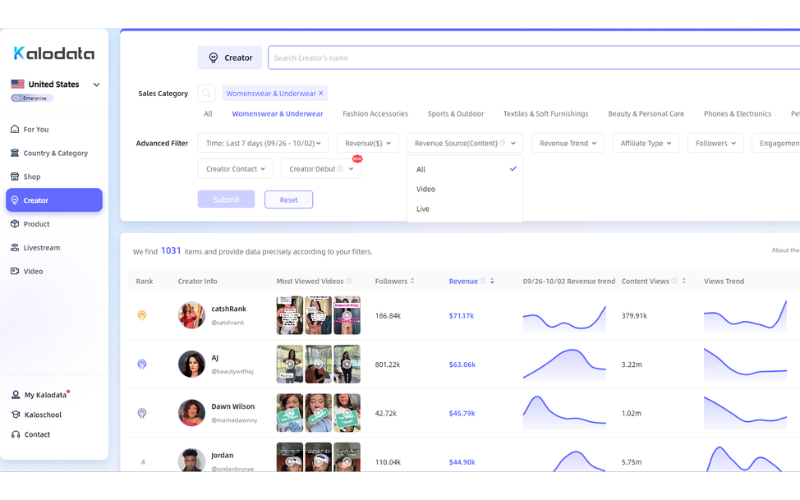
Task: Click info icon next to Content Views
Action: [x=674, y=281]
